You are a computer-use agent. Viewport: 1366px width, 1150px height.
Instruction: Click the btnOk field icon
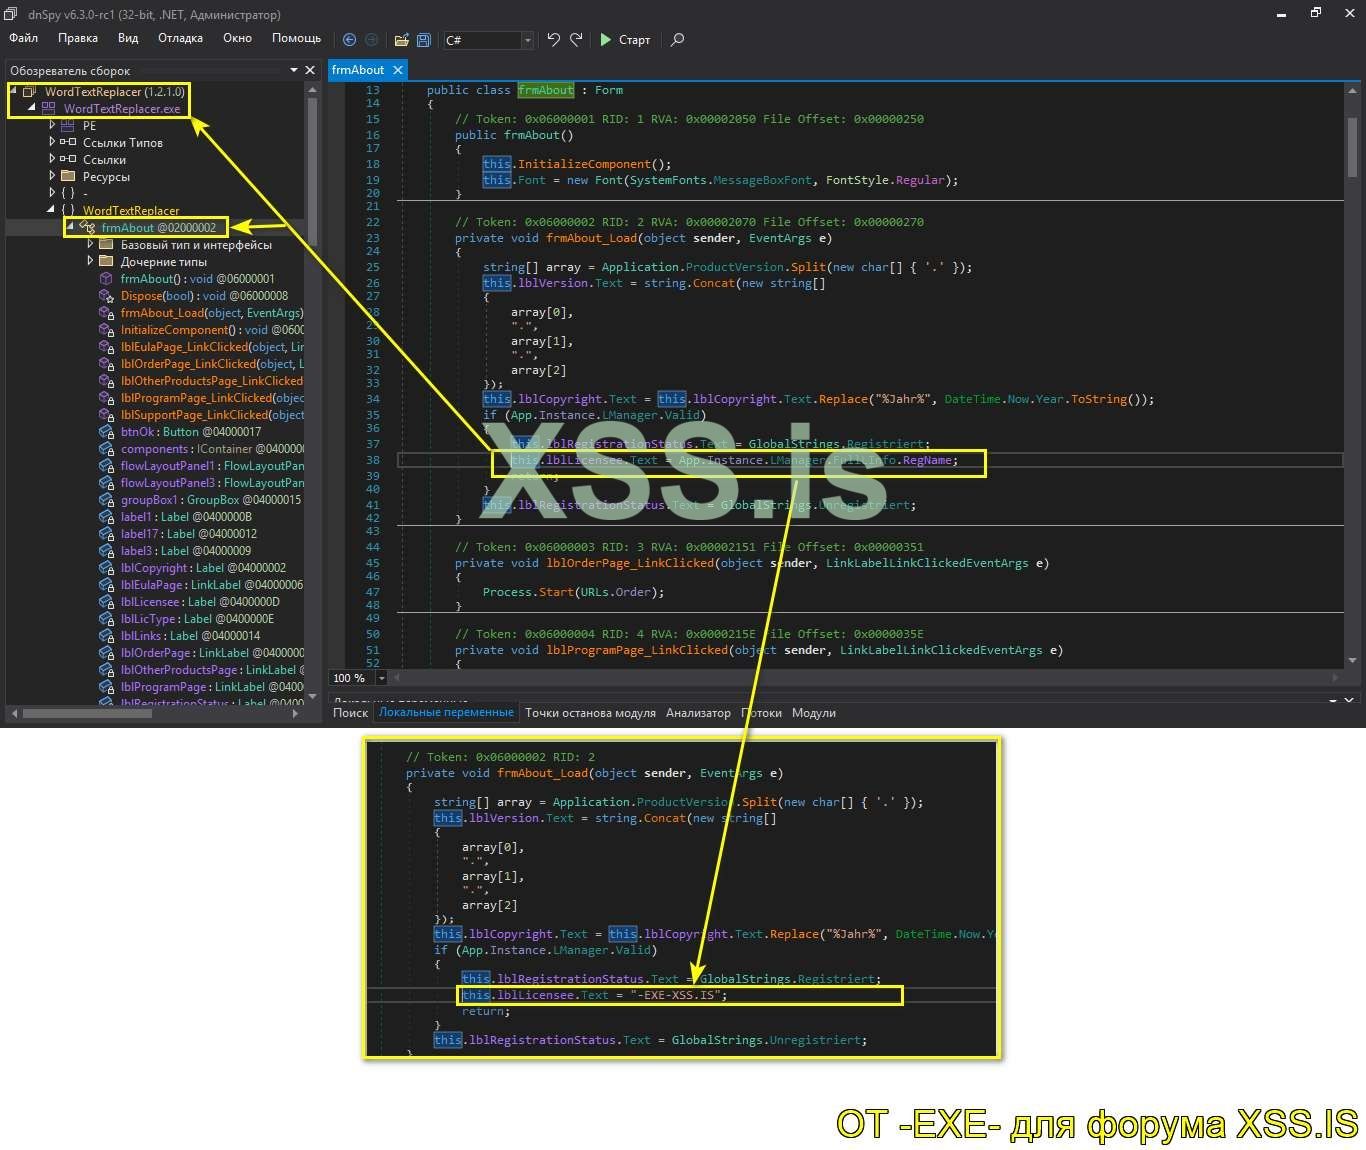point(106,432)
